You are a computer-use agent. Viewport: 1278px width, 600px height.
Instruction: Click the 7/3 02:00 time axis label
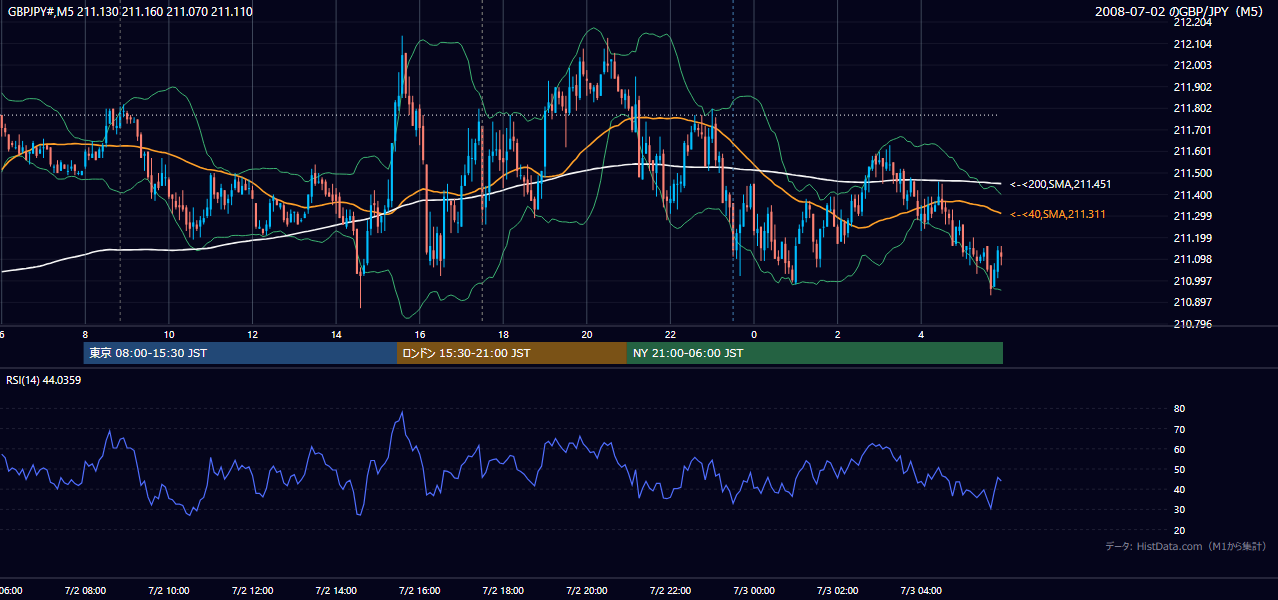pos(838,590)
